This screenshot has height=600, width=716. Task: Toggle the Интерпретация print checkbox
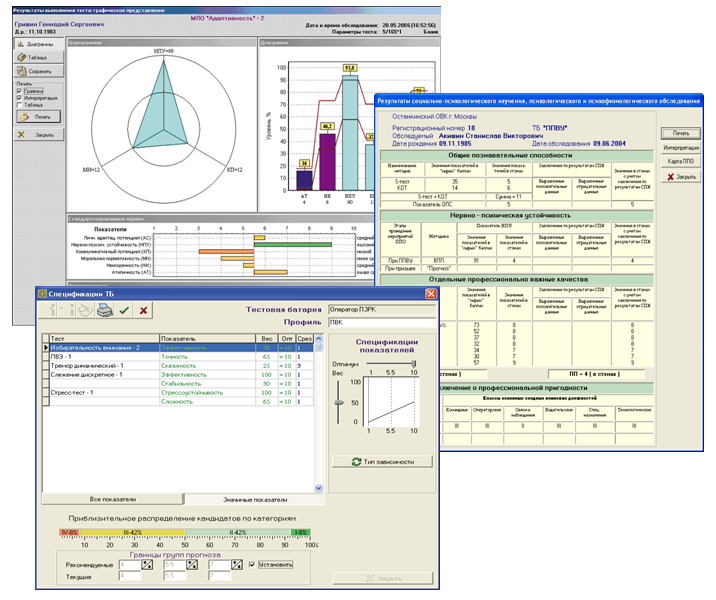[x=22, y=97]
